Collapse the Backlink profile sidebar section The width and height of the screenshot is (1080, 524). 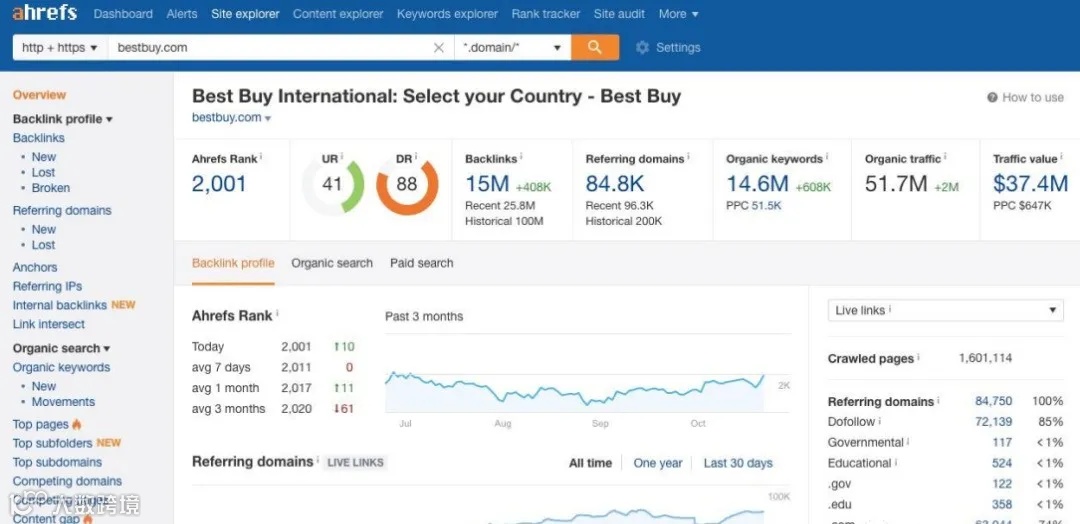63,119
